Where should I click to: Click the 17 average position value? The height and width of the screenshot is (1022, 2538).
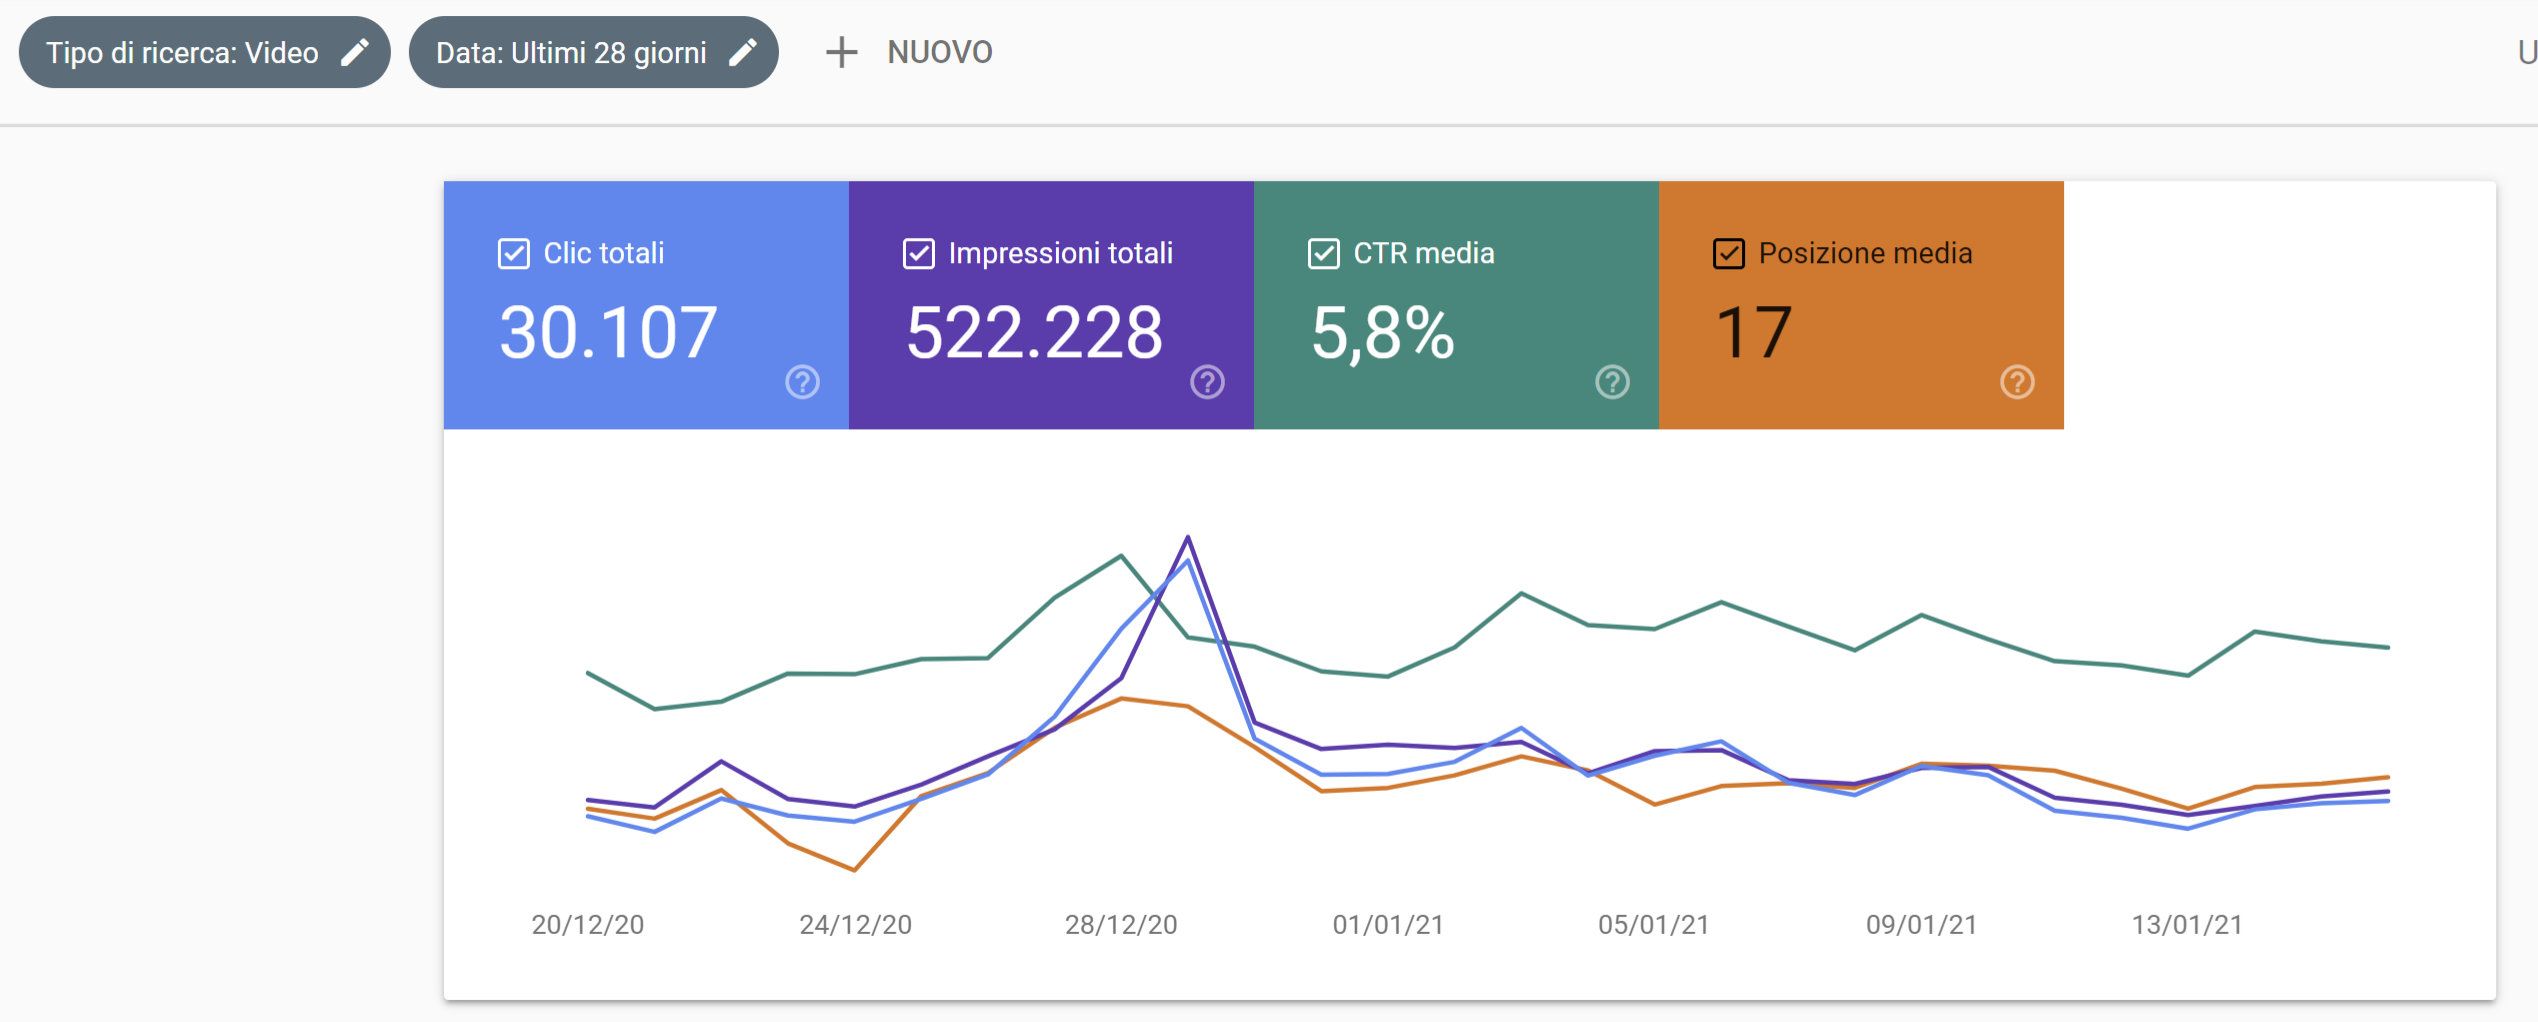click(1753, 333)
